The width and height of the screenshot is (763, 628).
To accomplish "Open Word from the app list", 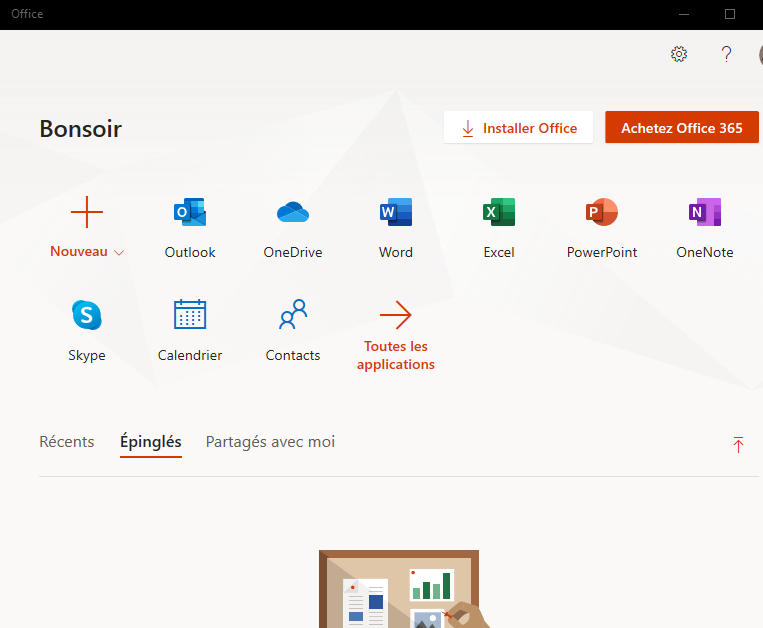I will tap(396, 227).
